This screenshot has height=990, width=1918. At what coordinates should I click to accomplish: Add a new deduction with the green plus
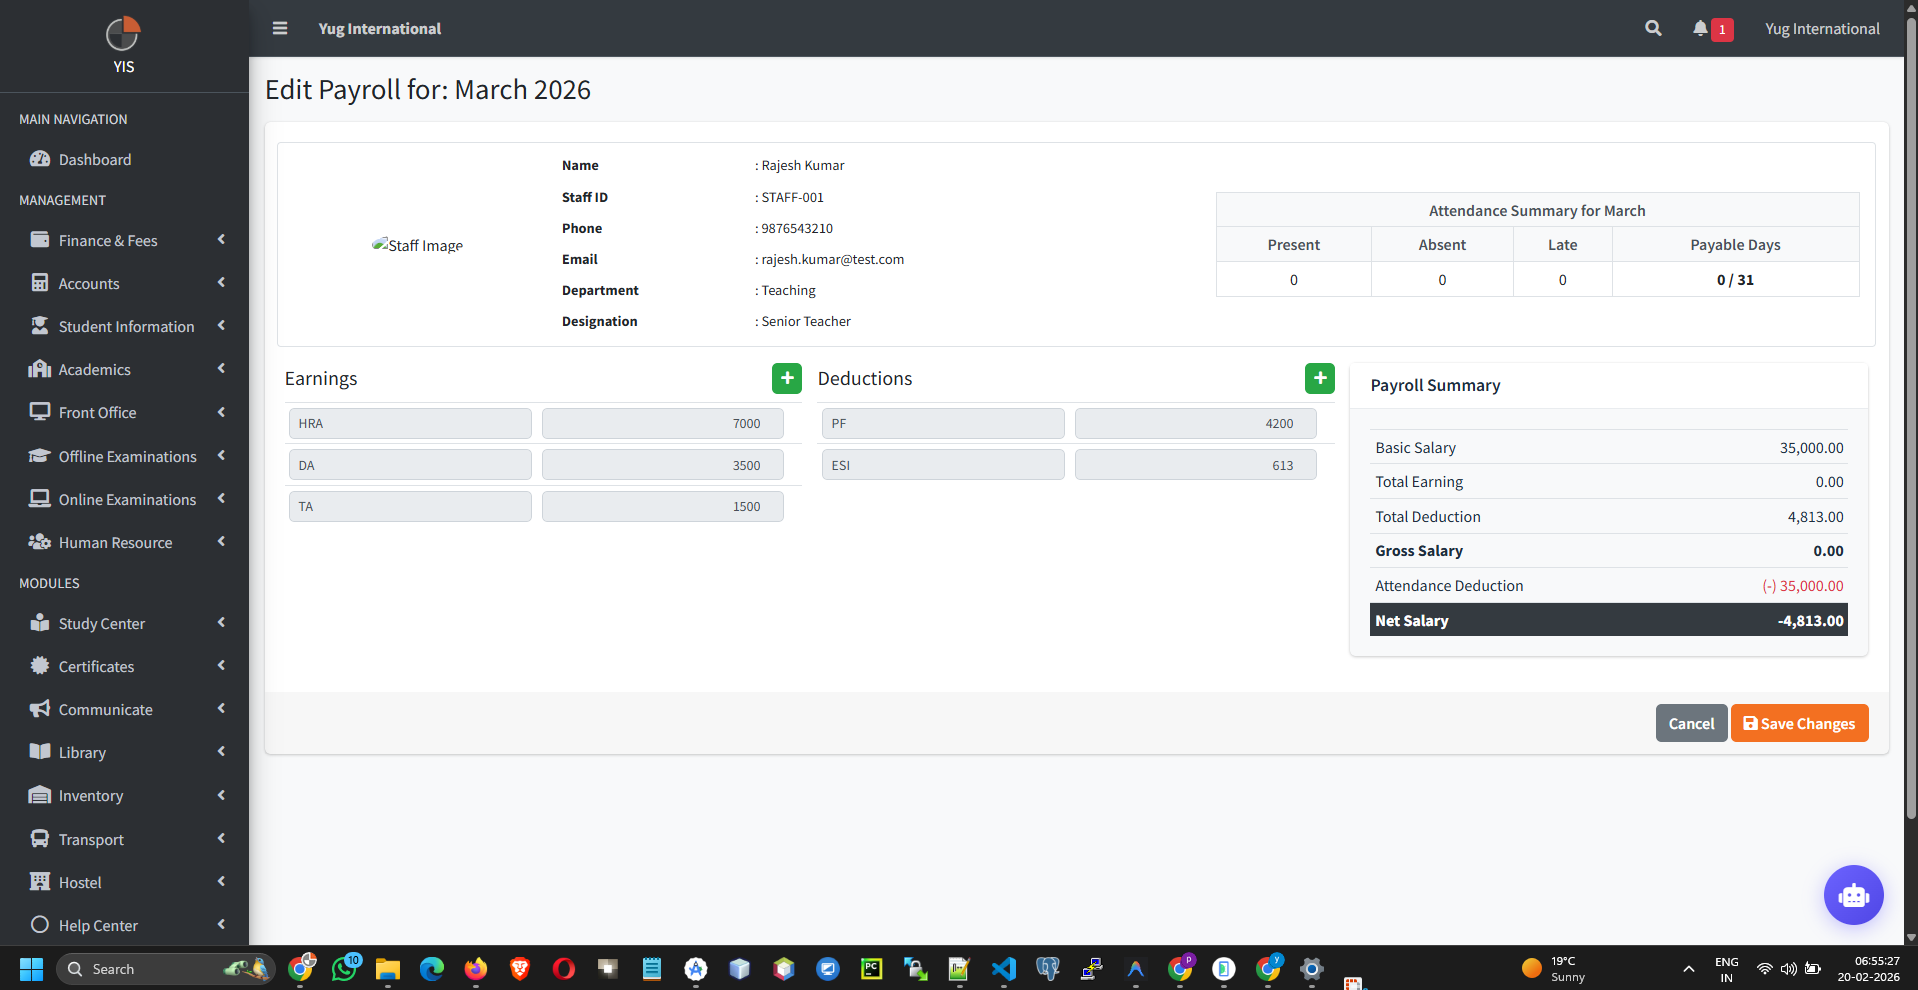[x=1319, y=378]
